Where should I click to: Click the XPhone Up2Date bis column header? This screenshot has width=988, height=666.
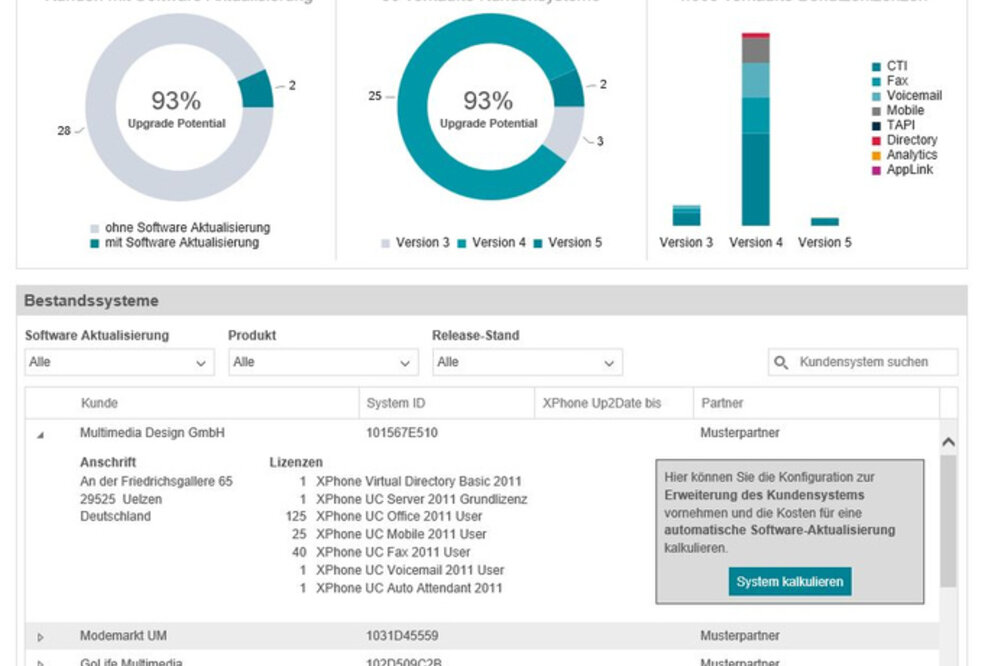(x=601, y=403)
